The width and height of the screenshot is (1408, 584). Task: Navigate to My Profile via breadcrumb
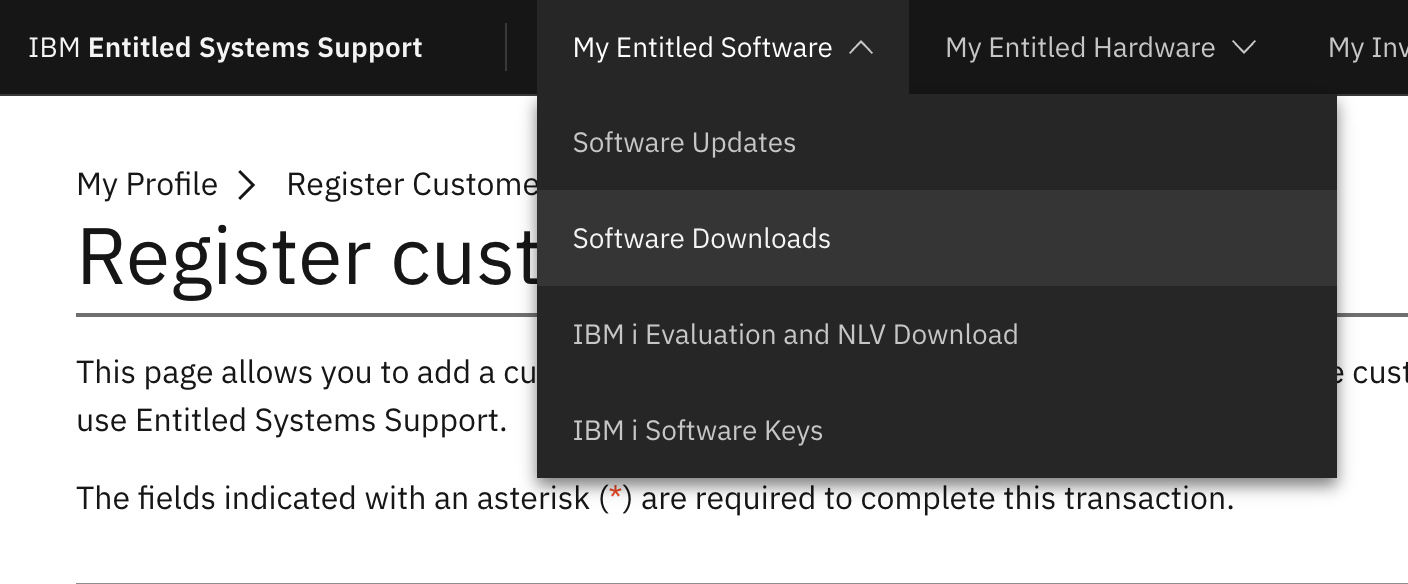[147, 184]
